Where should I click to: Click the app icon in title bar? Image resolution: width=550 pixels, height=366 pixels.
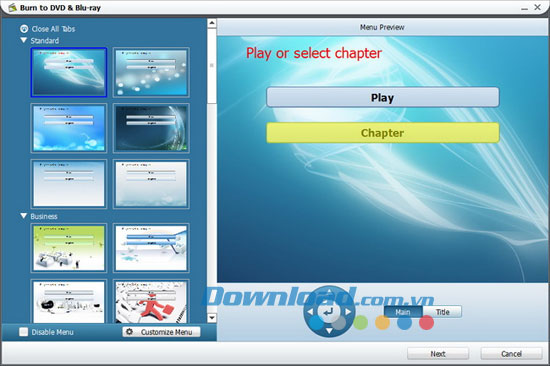[12, 7]
